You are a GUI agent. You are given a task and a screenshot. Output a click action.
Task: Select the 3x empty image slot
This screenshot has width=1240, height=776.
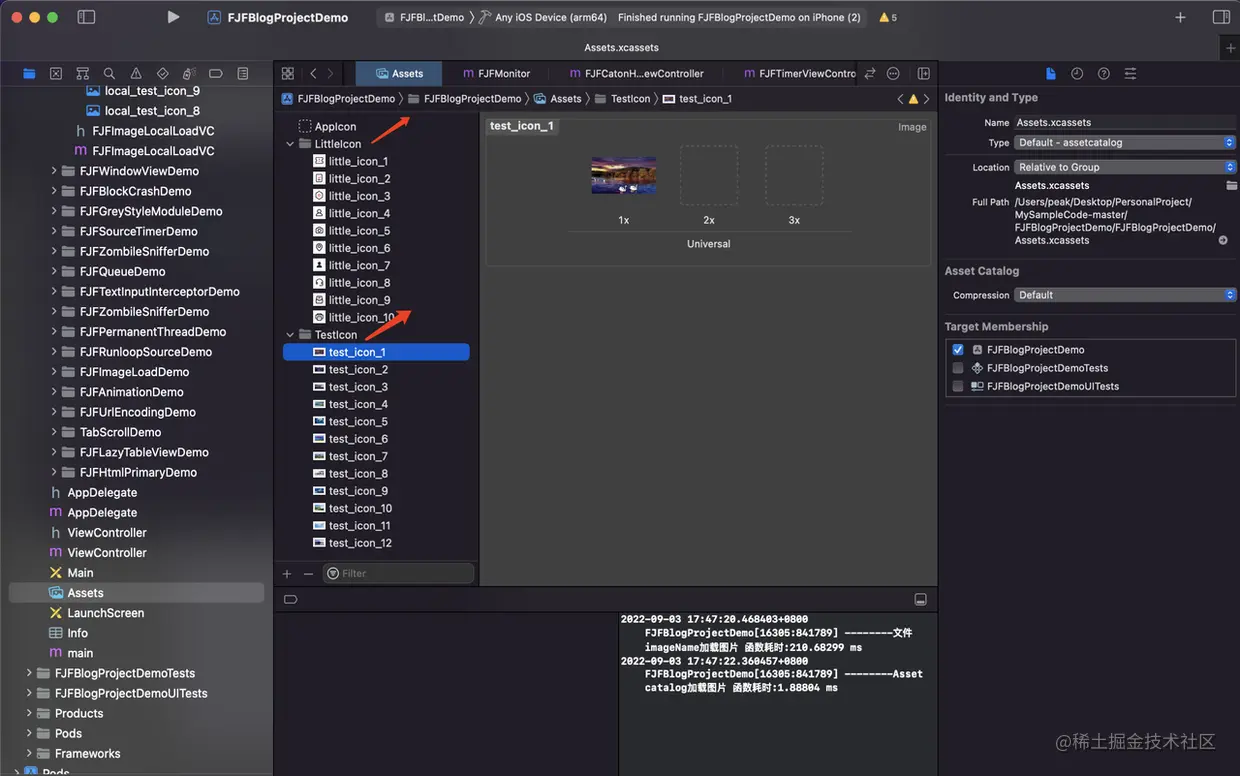[794, 175]
